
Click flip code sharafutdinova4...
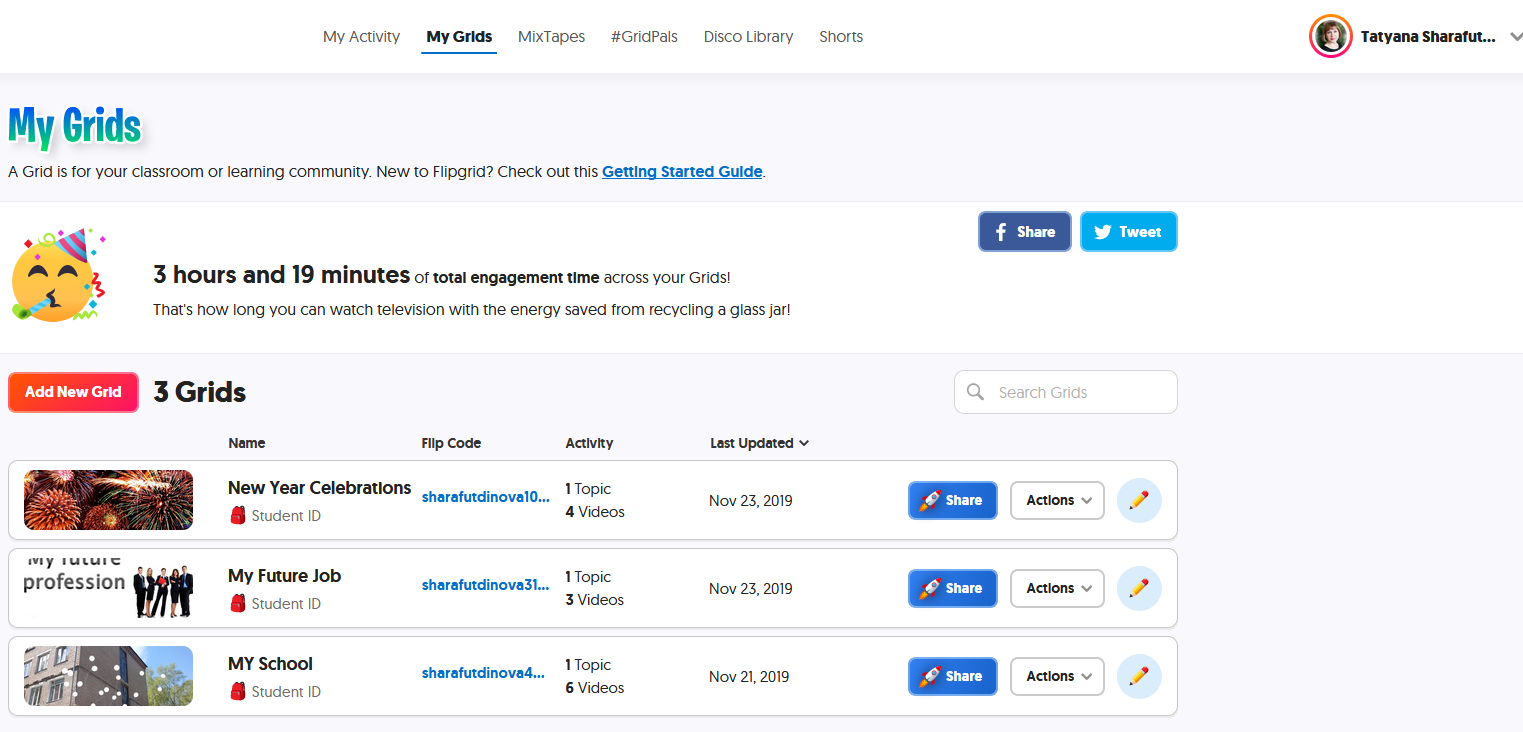(483, 673)
